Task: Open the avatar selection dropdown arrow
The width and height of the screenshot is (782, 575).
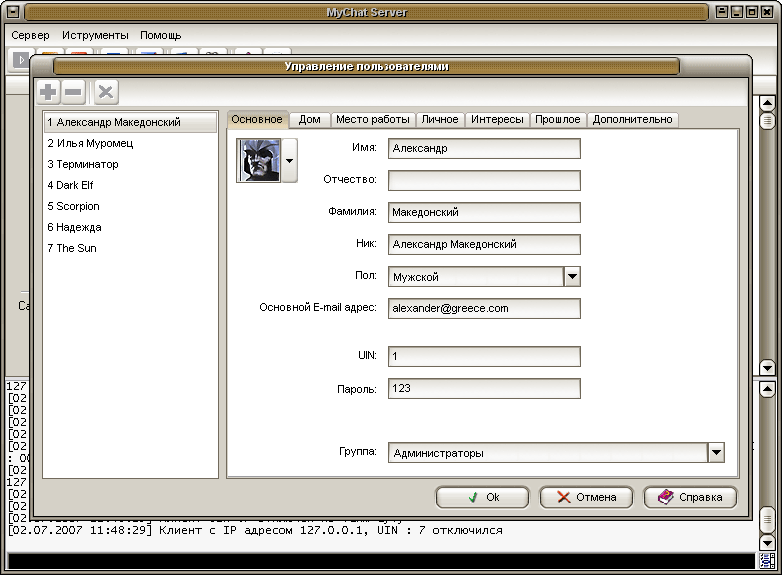Action: [x=290, y=161]
